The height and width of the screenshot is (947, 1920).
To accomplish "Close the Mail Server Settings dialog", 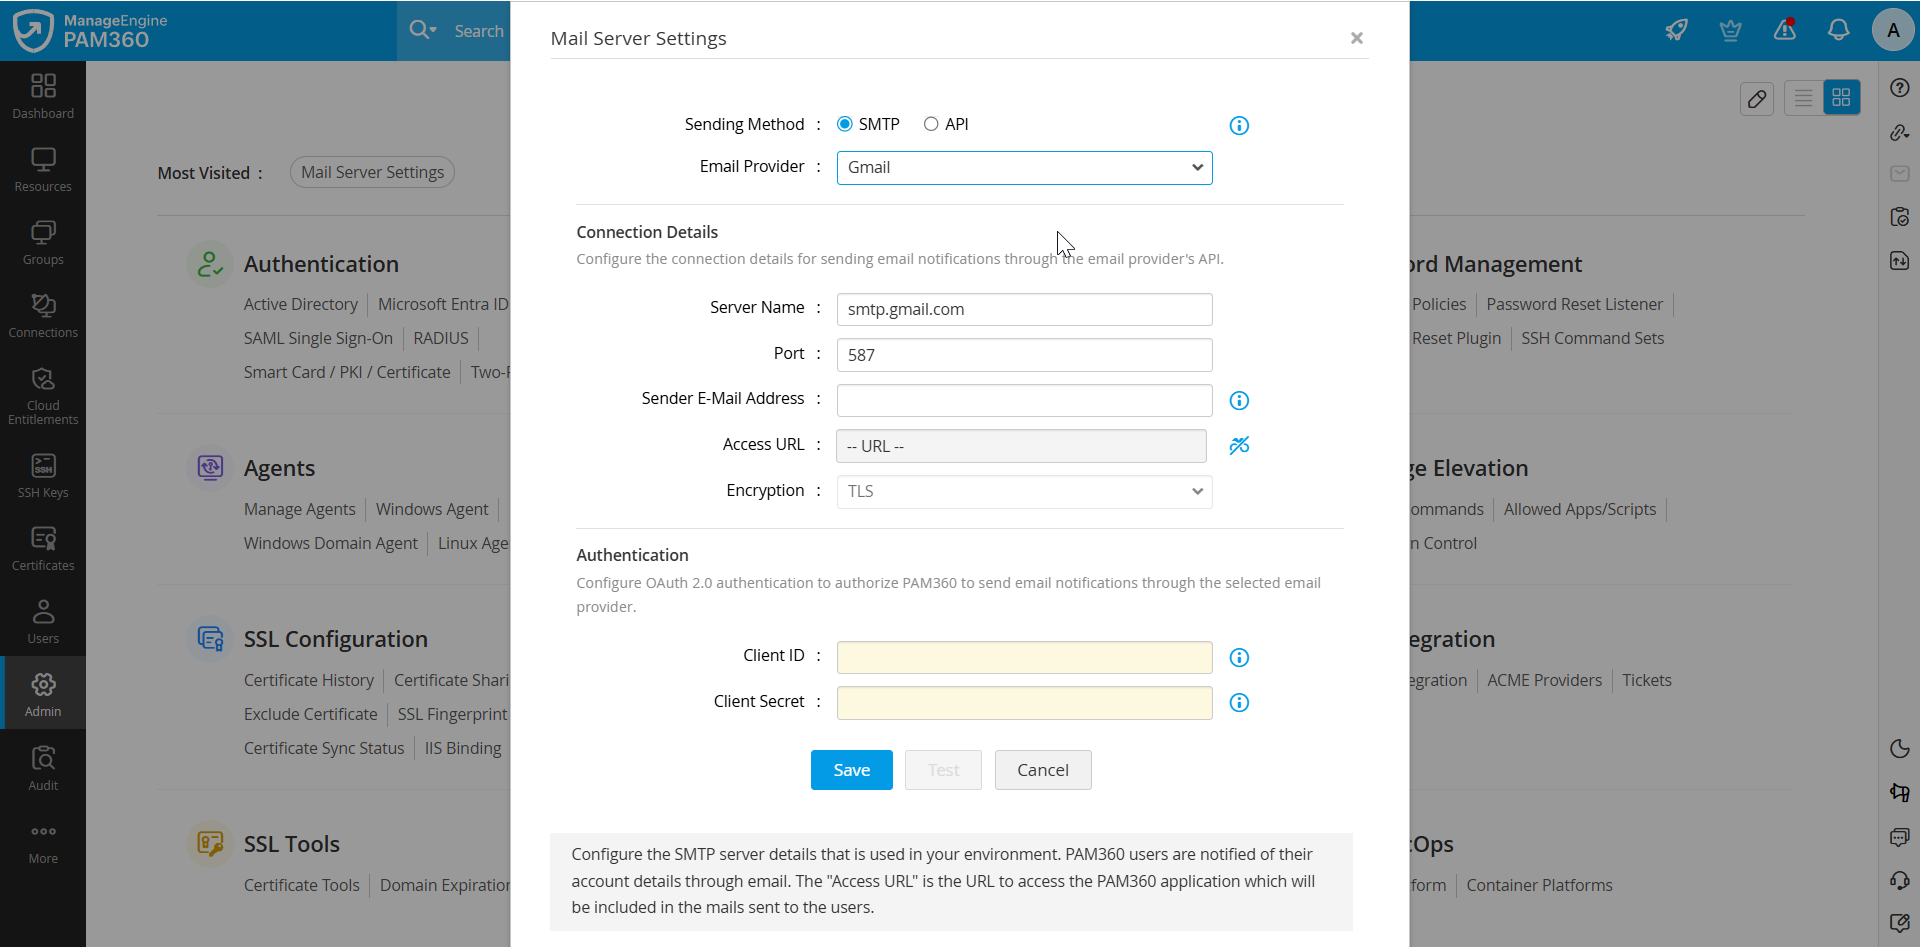I will pos(1357,38).
